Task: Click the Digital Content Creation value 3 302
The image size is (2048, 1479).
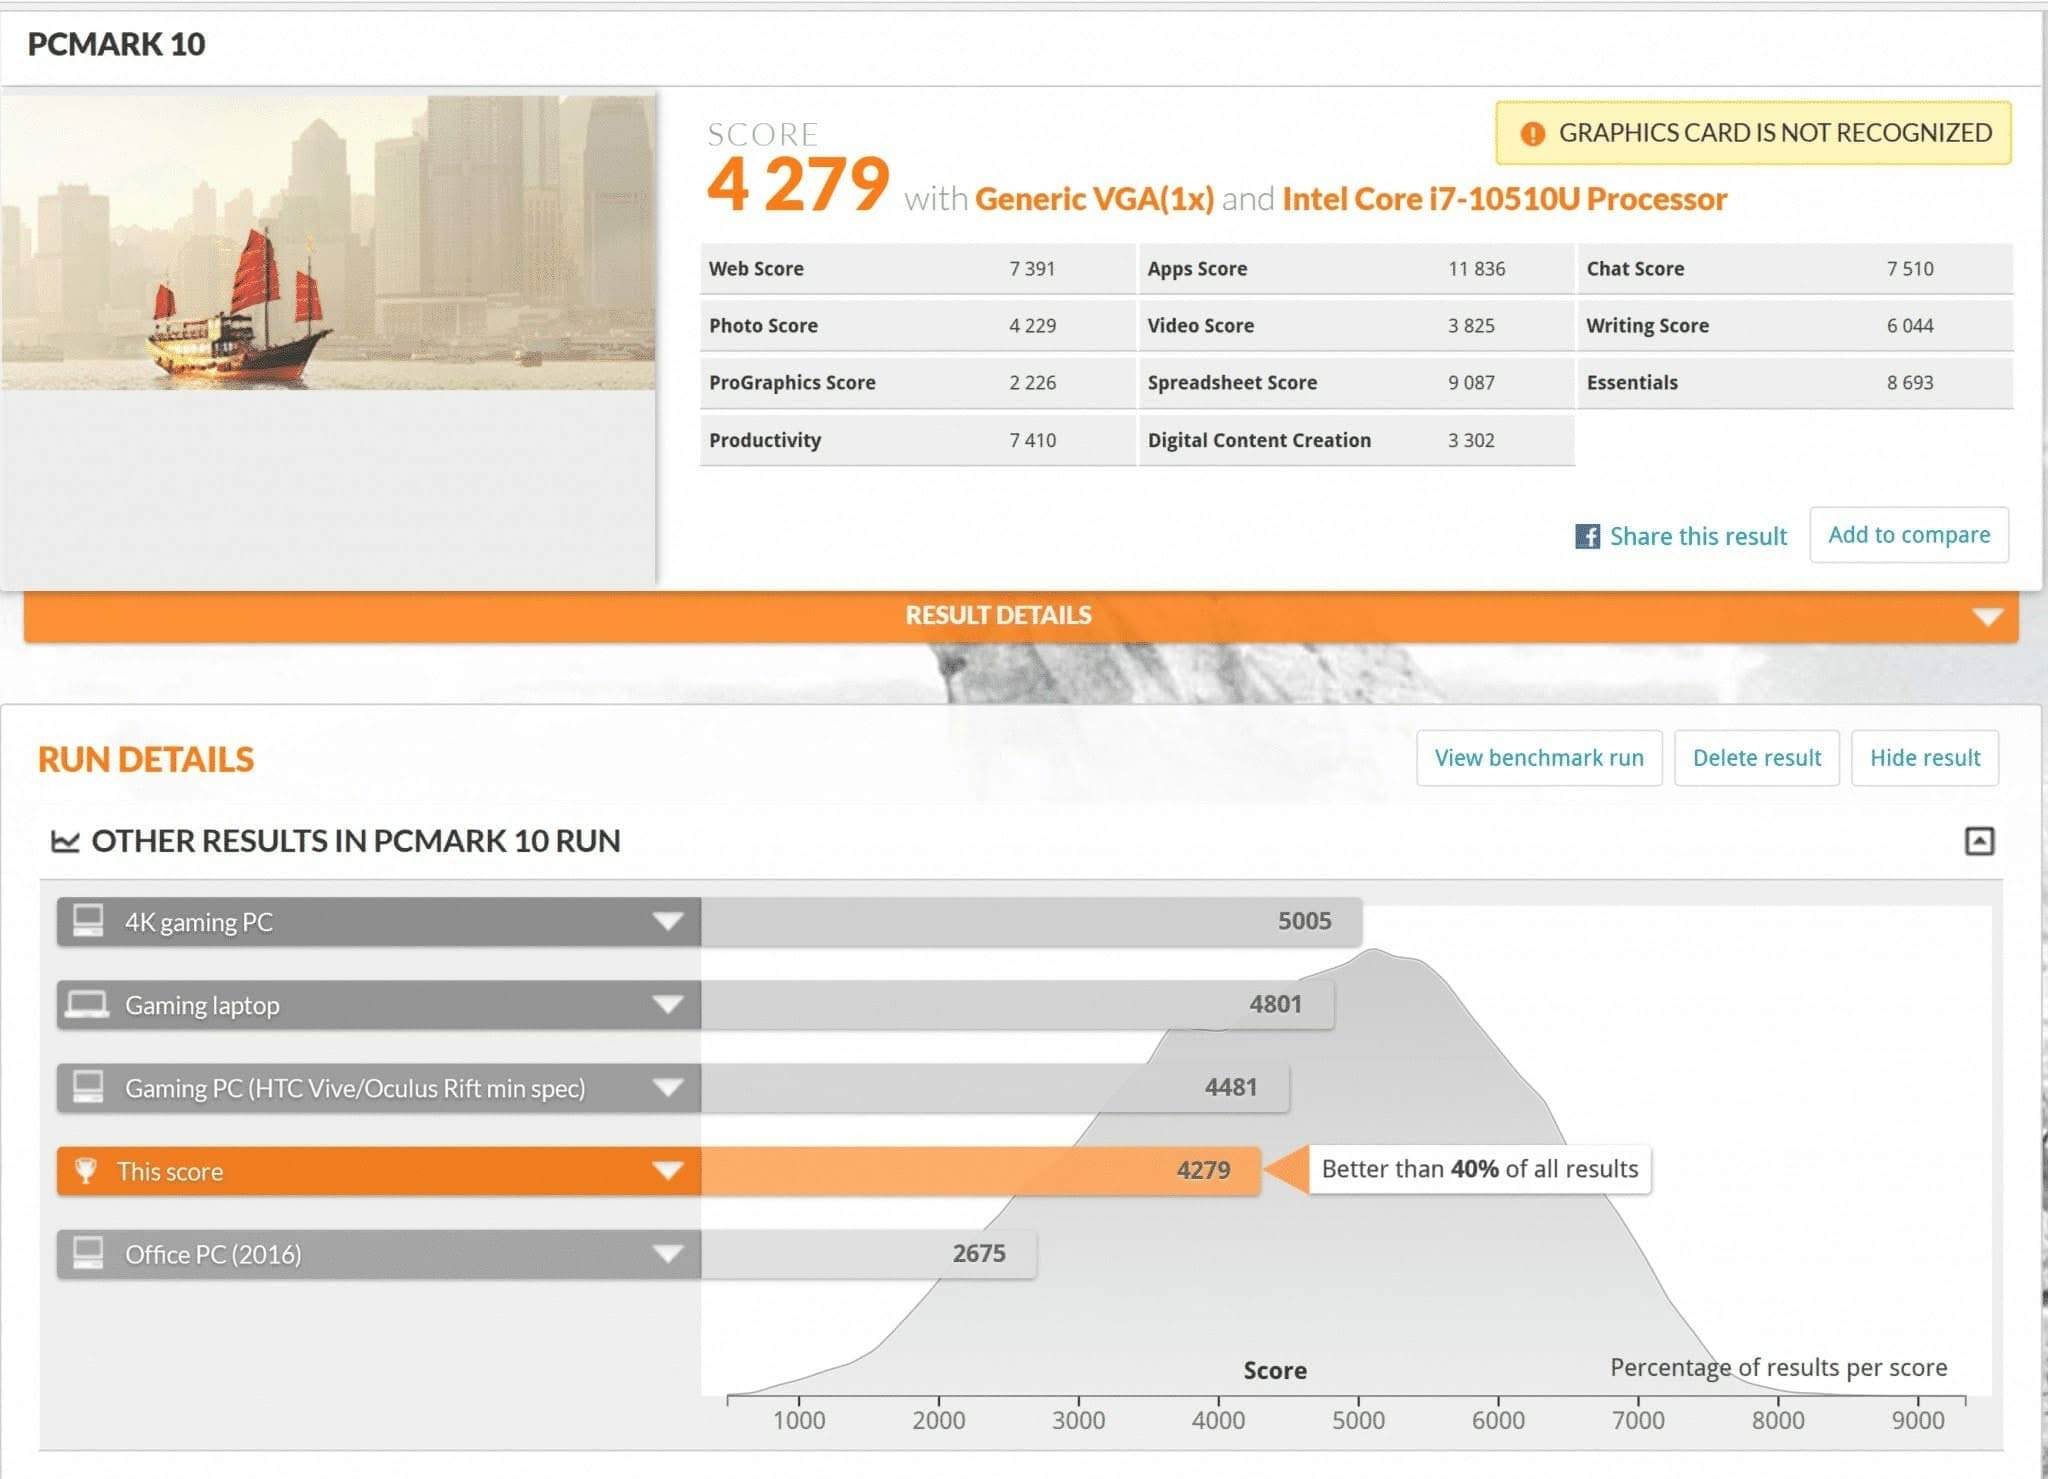Action: [x=1471, y=441]
